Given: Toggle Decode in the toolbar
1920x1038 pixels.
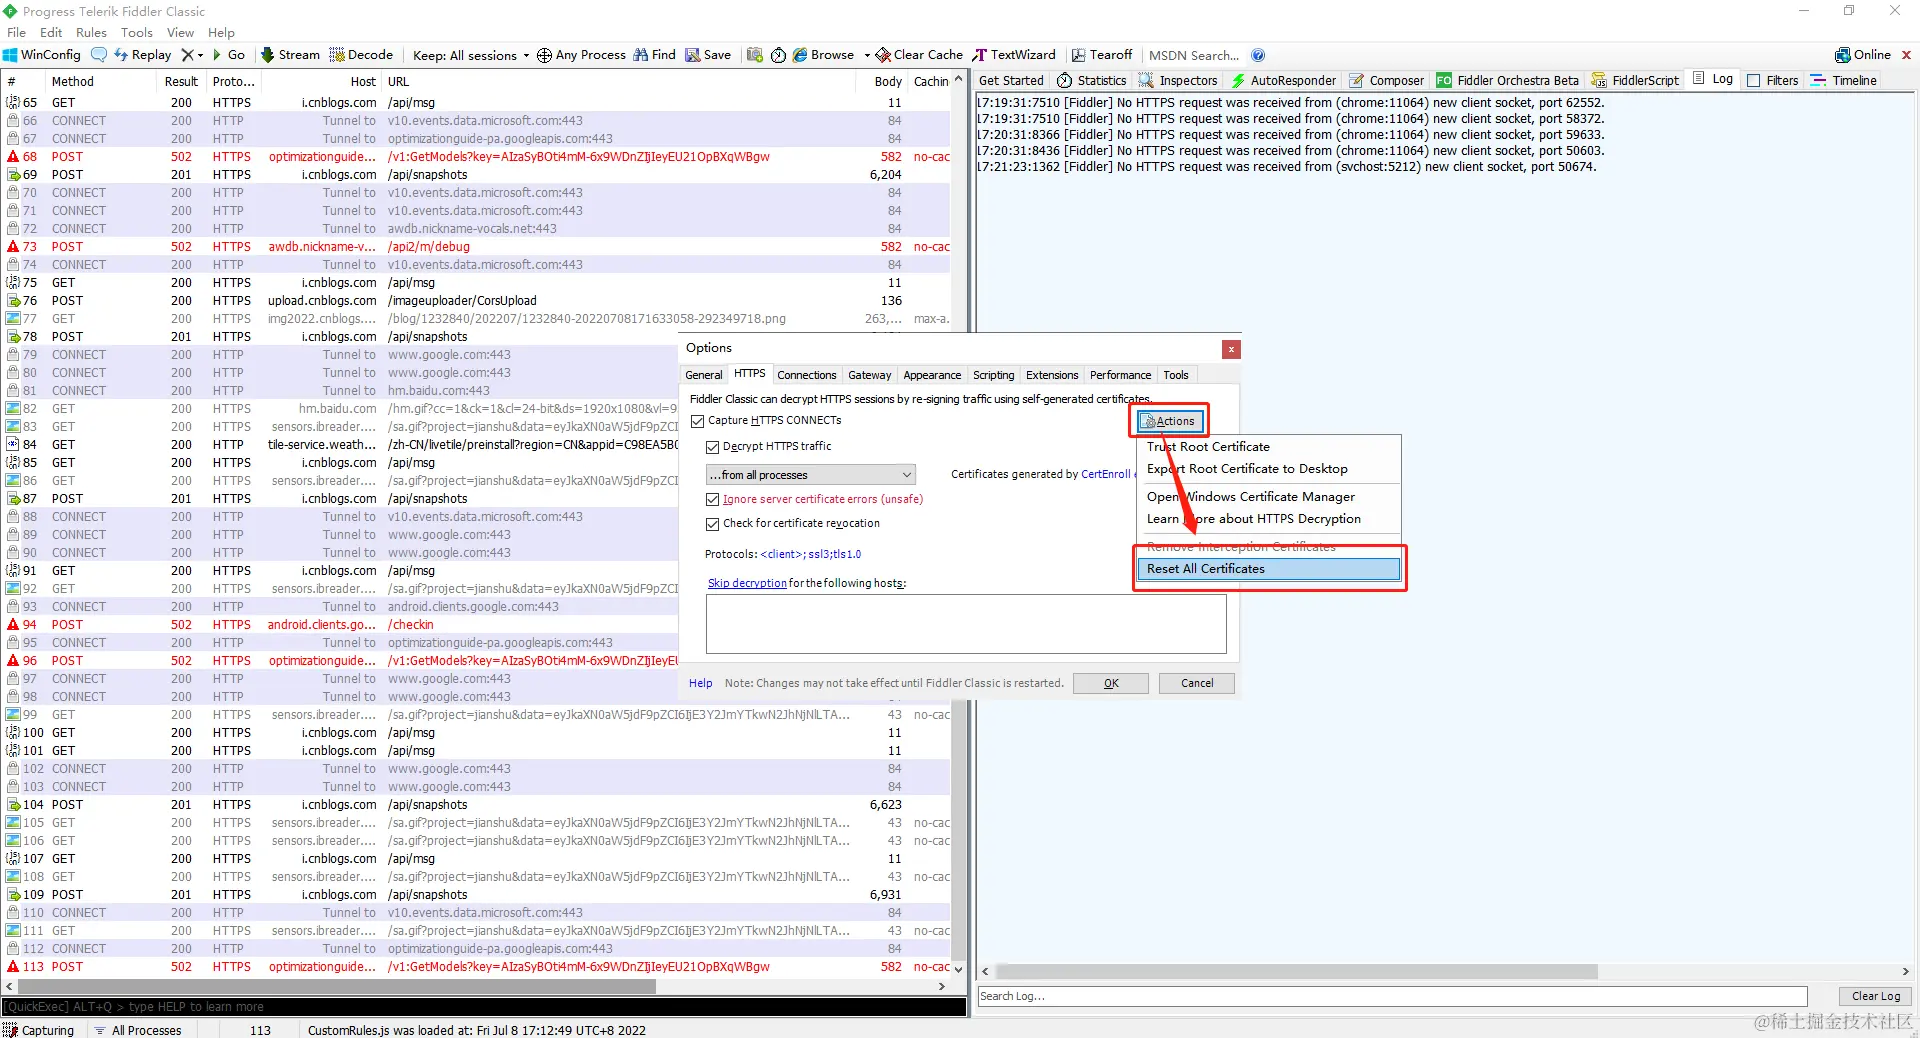Looking at the screenshot, I should click(x=361, y=55).
